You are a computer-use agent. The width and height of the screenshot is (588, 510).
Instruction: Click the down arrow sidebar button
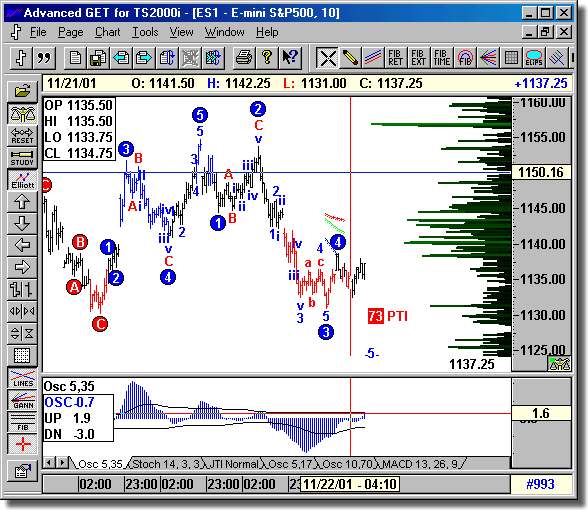(22, 224)
